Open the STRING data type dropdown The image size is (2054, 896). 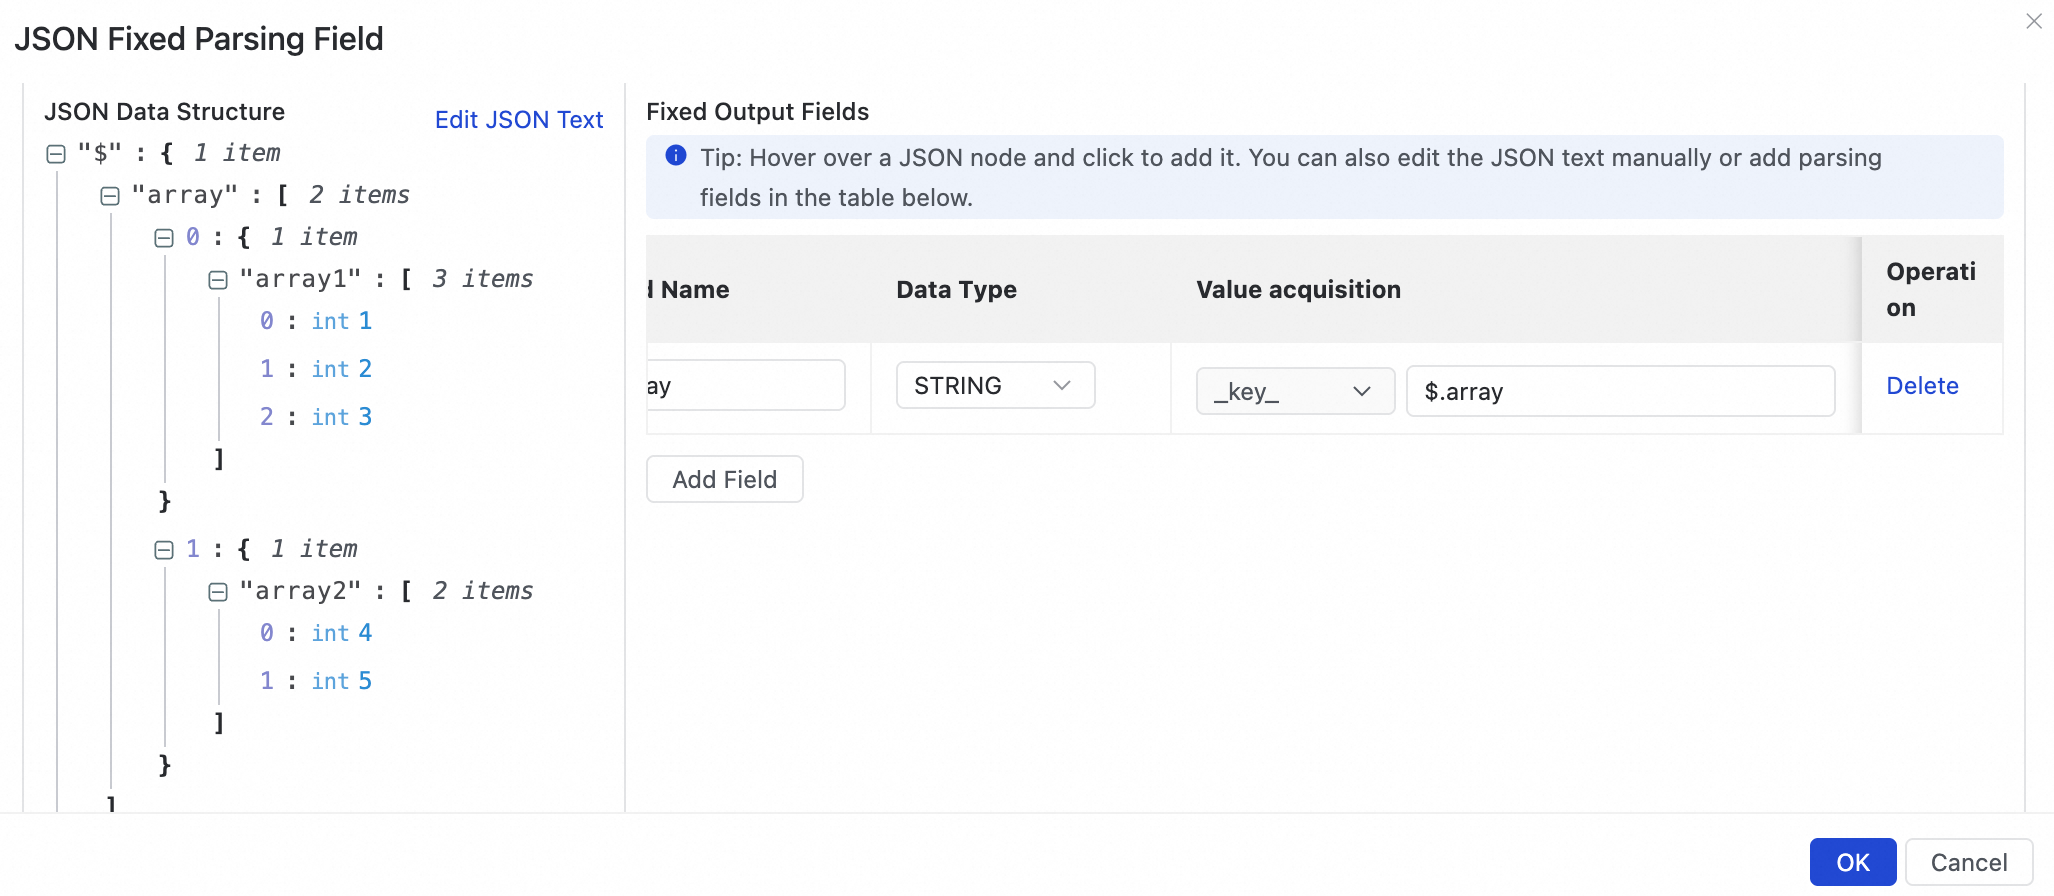[995, 386]
